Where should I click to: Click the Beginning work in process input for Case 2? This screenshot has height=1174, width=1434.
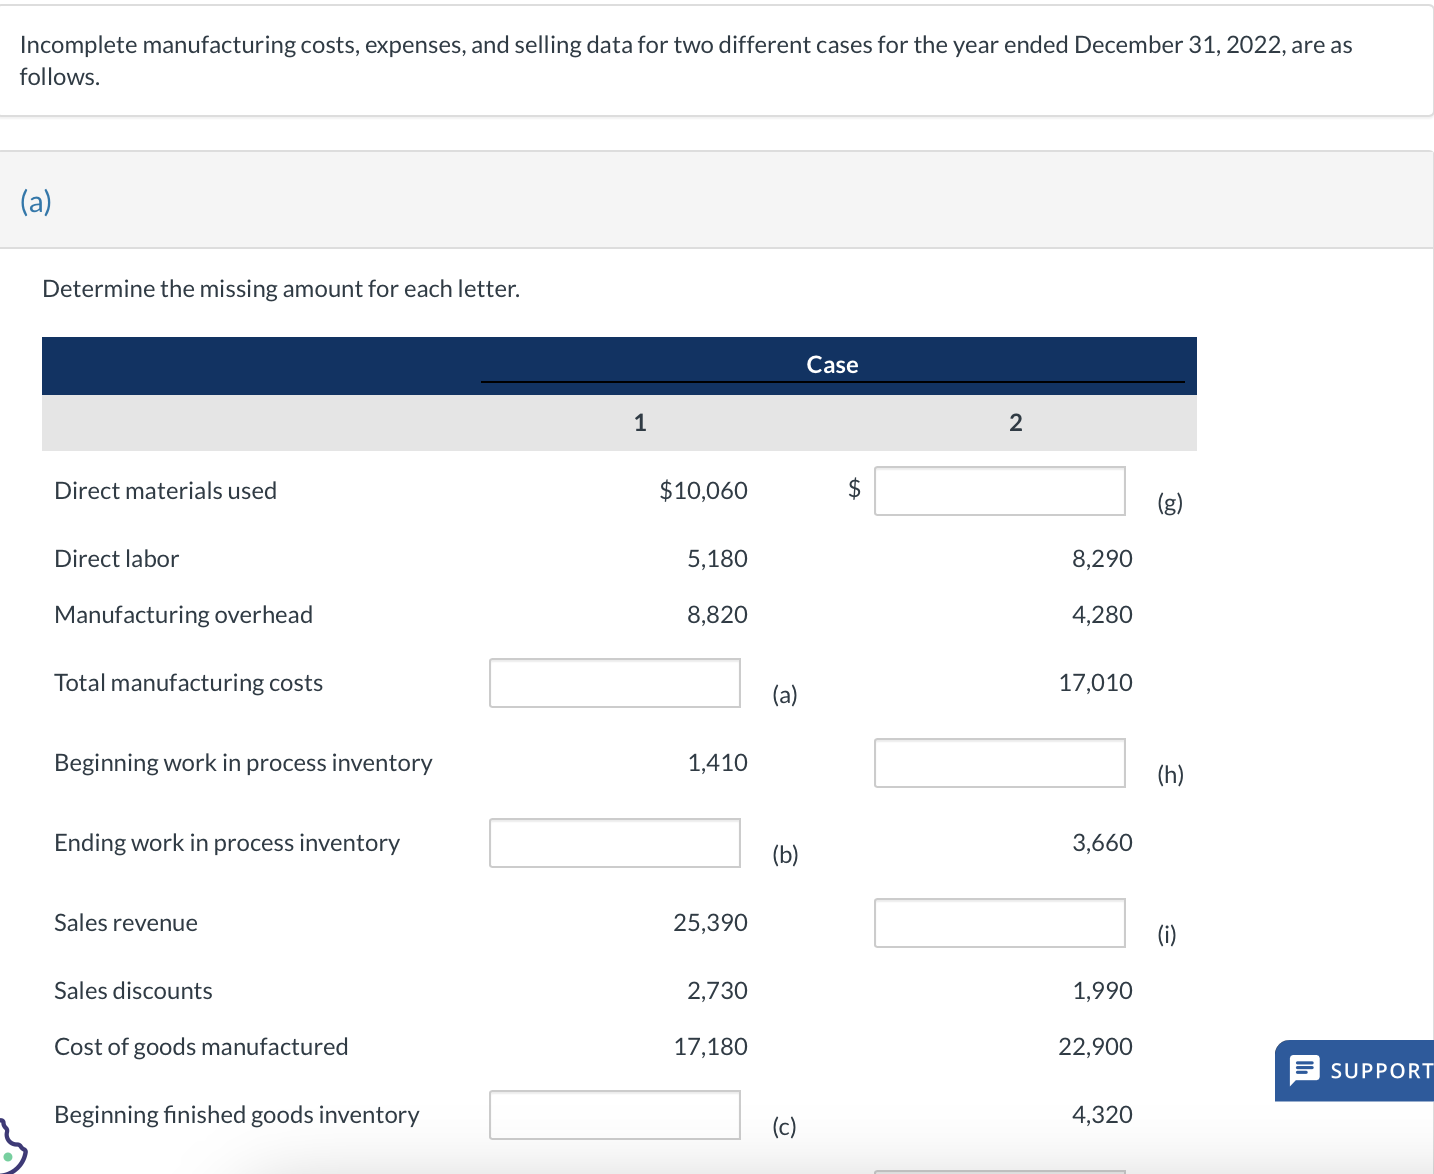click(999, 763)
